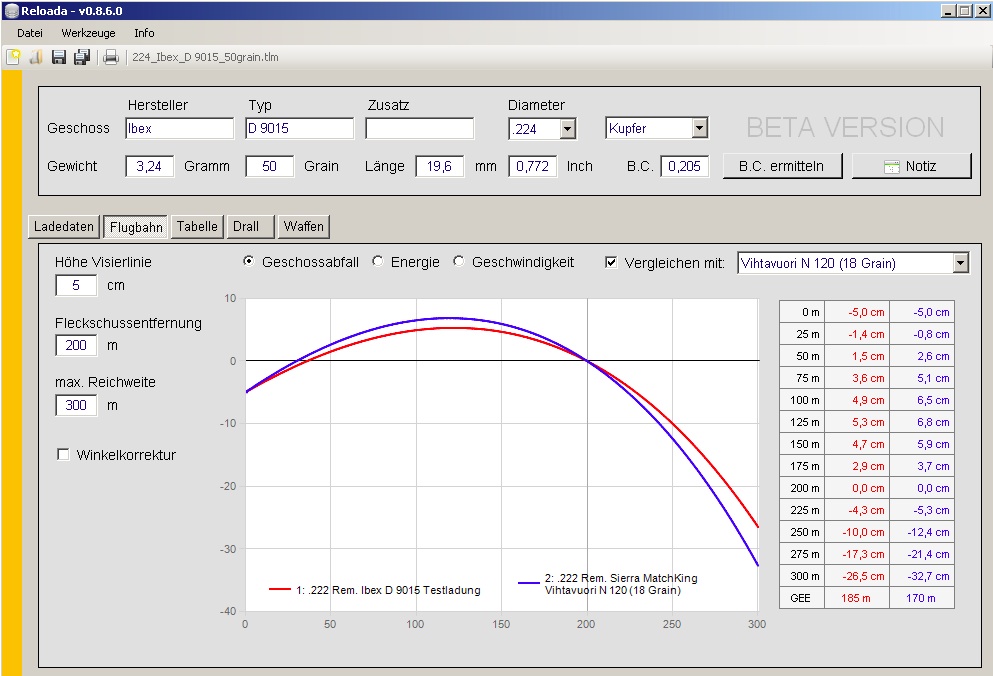Open the Notiz note button
This screenshot has height=676, width=993.
click(911, 166)
